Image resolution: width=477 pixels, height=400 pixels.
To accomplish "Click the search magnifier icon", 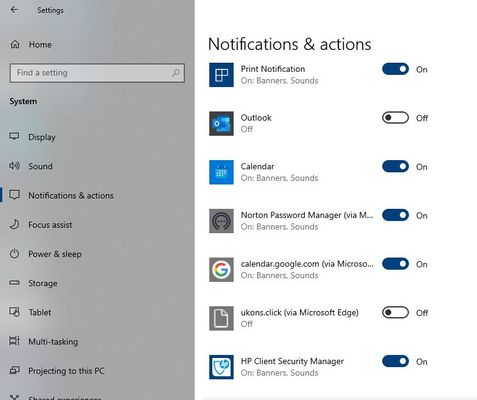I will (x=176, y=72).
